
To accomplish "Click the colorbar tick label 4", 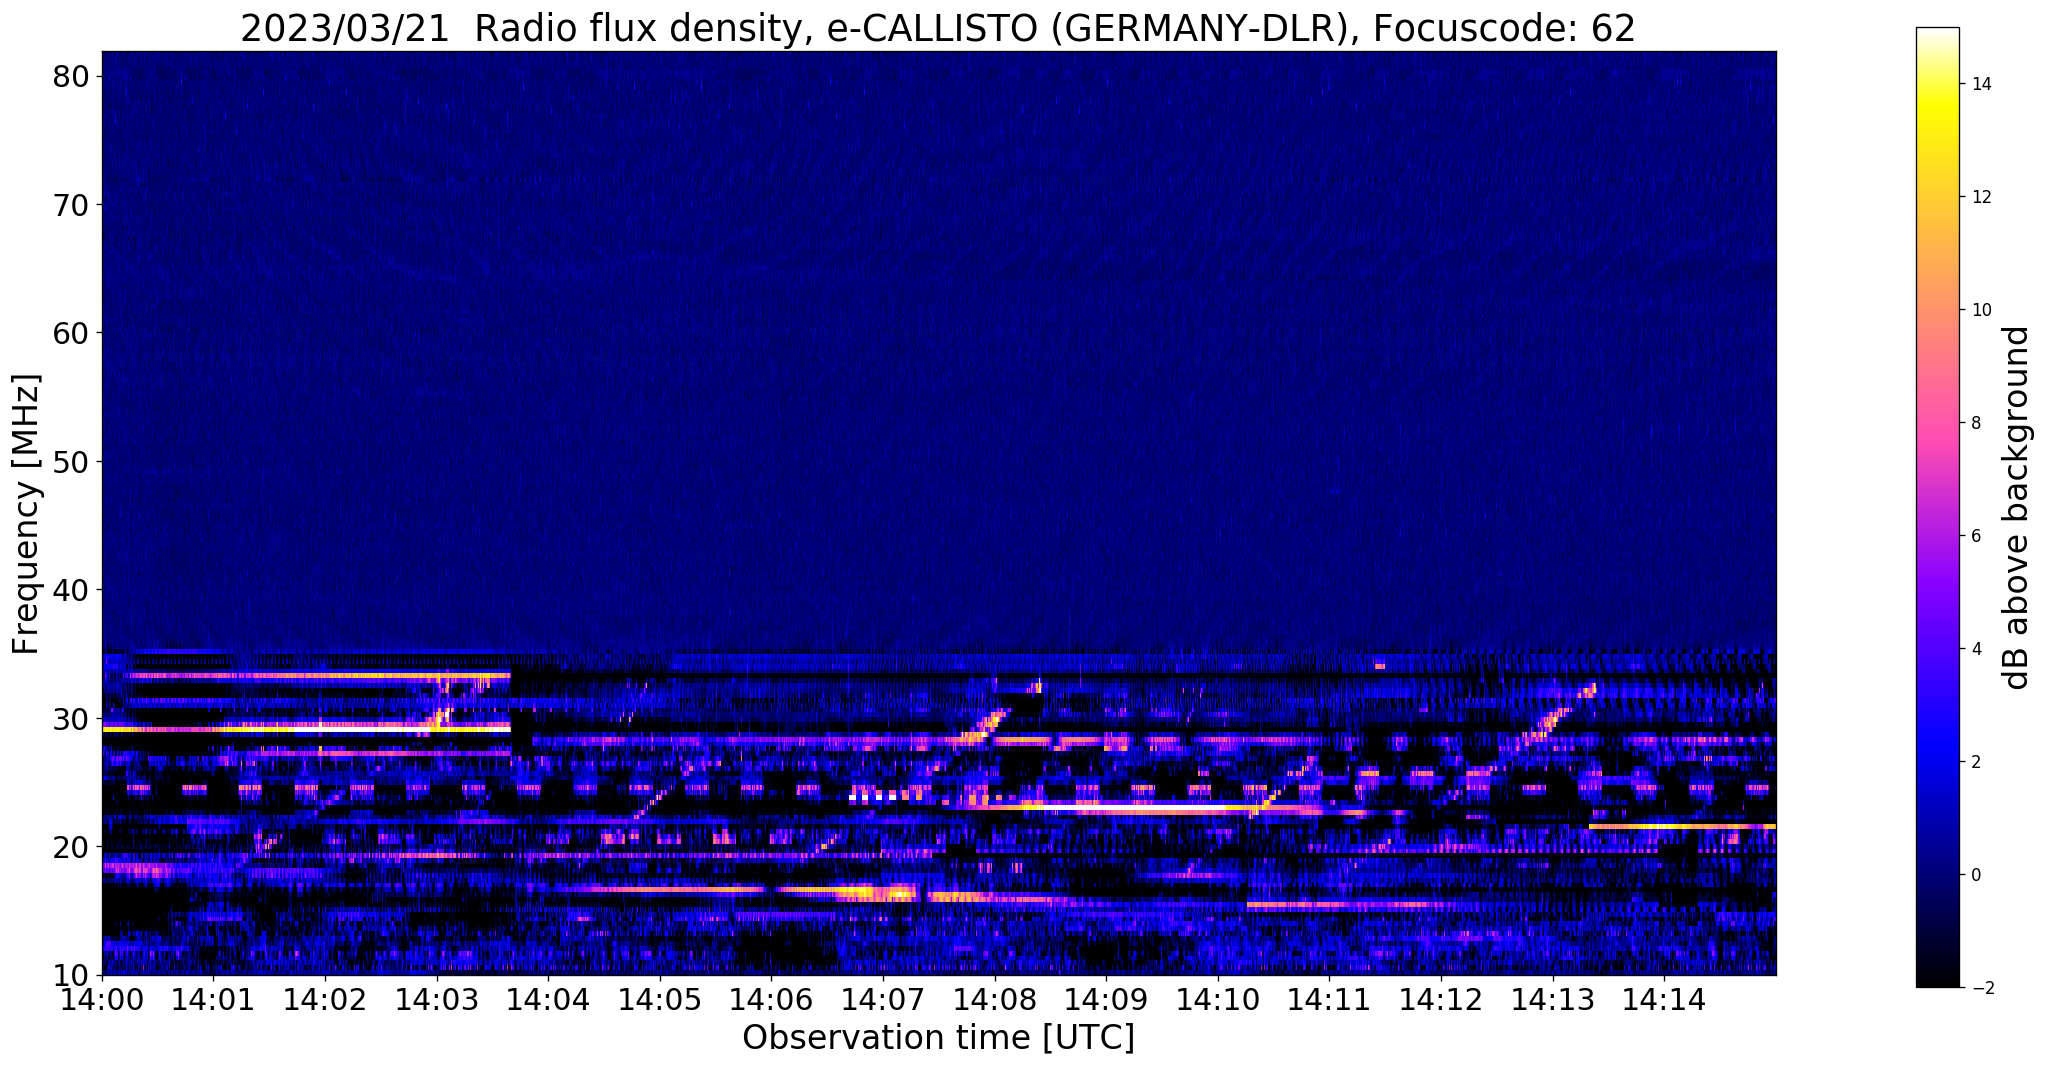I will coord(1976,649).
